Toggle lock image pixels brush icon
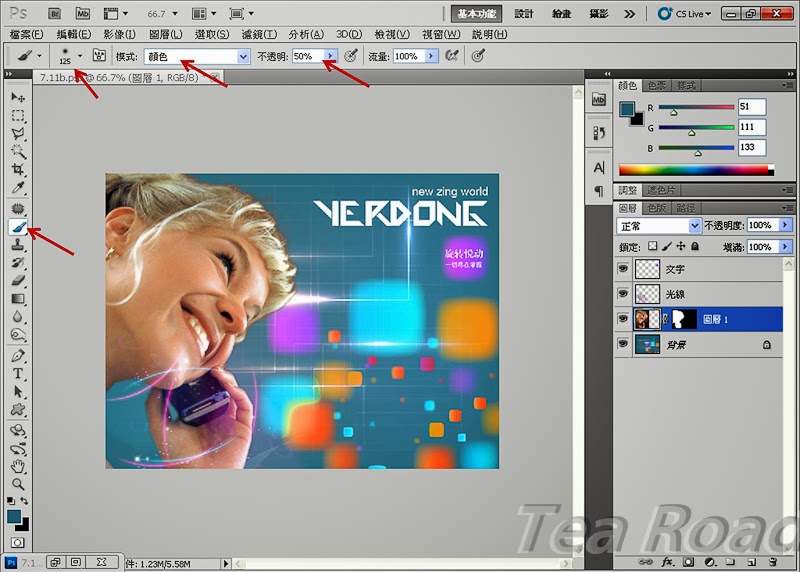The width and height of the screenshot is (800, 572). click(667, 246)
